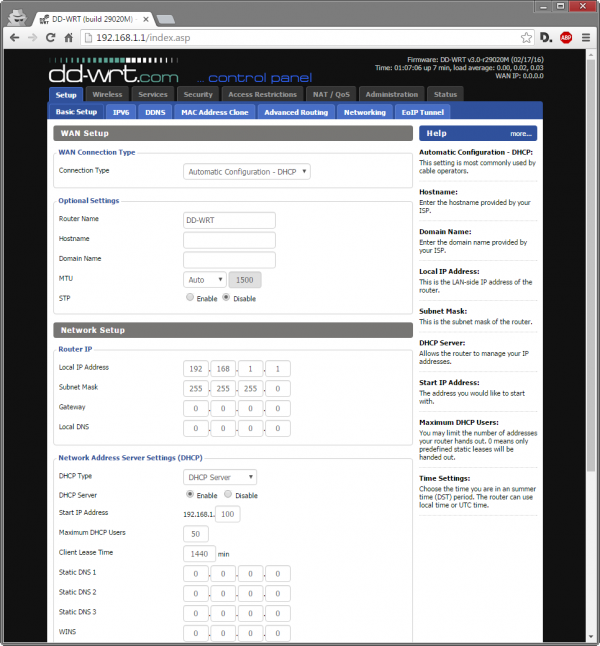
Task: Click the browser back arrow
Action: pos(14,37)
